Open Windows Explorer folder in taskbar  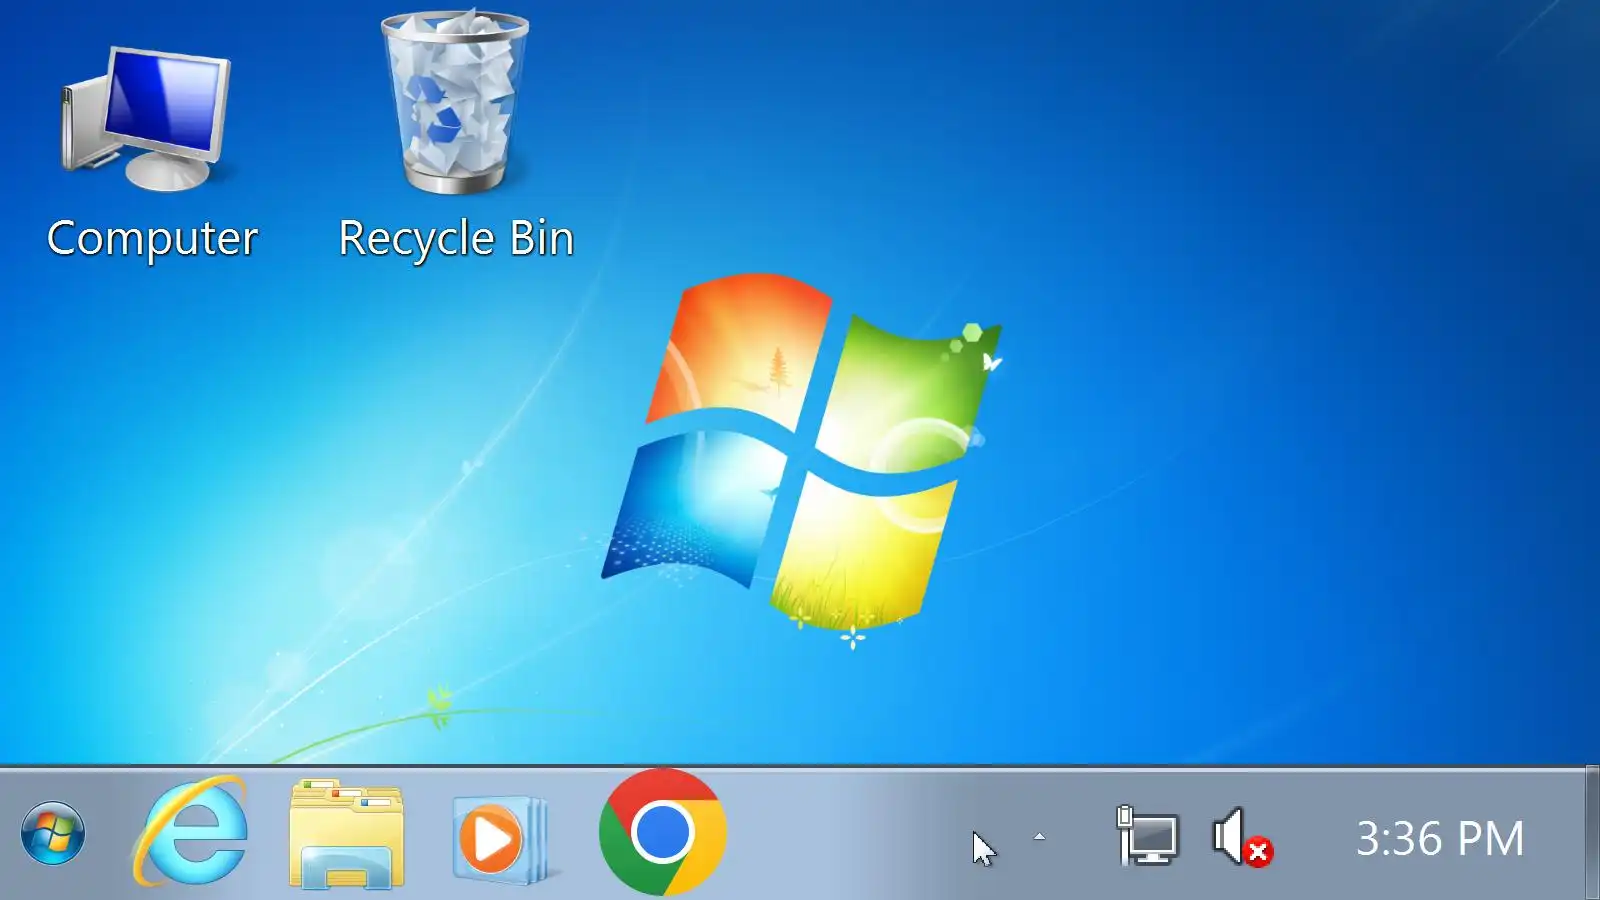coord(346,834)
